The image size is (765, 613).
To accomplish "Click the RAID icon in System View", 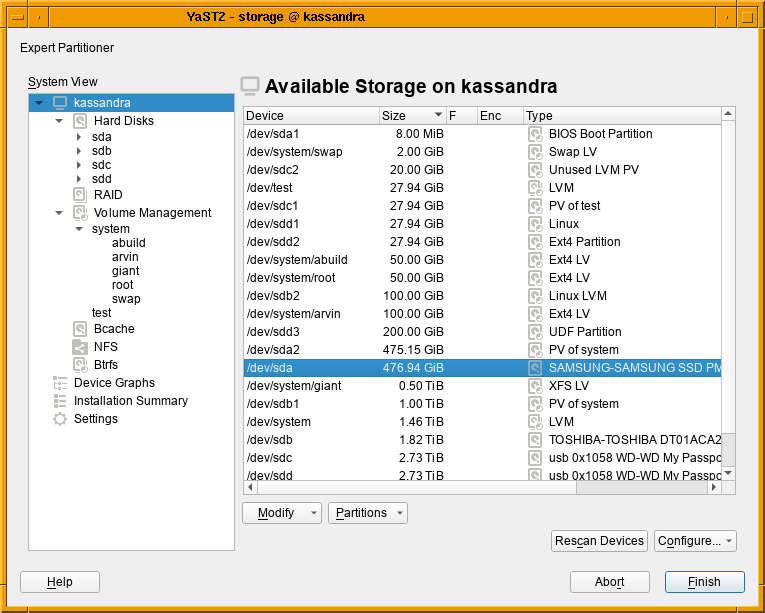I will 80,195.
